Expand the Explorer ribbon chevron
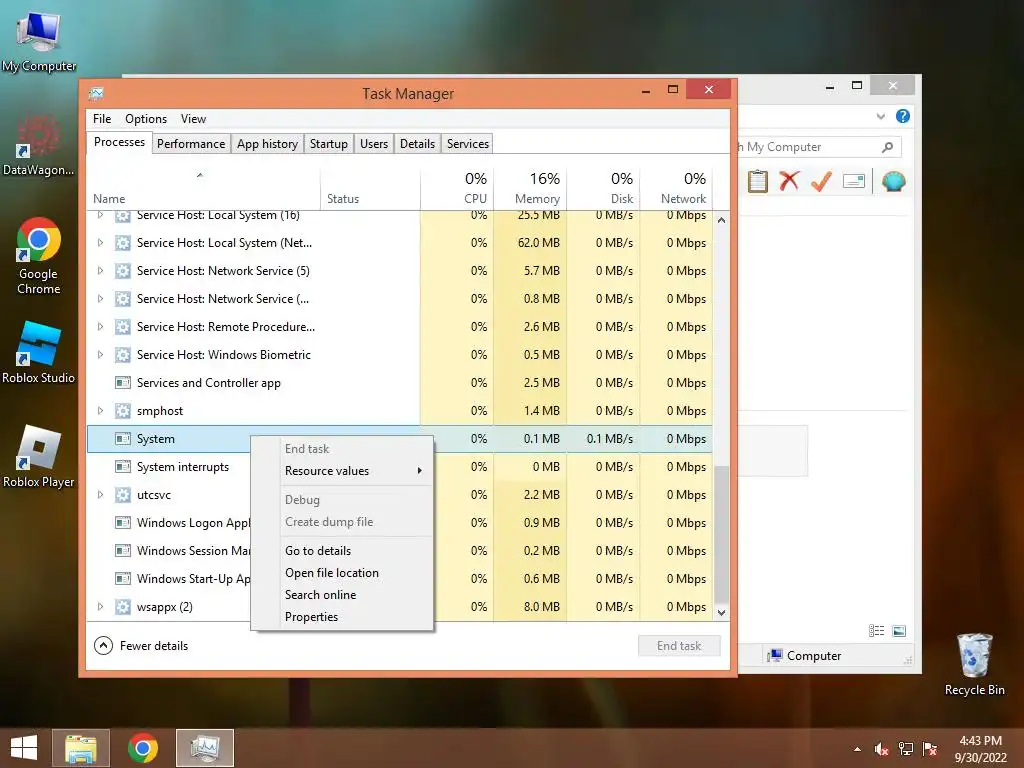This screenshot has width=1024, height=768. [x=880, y=116]
